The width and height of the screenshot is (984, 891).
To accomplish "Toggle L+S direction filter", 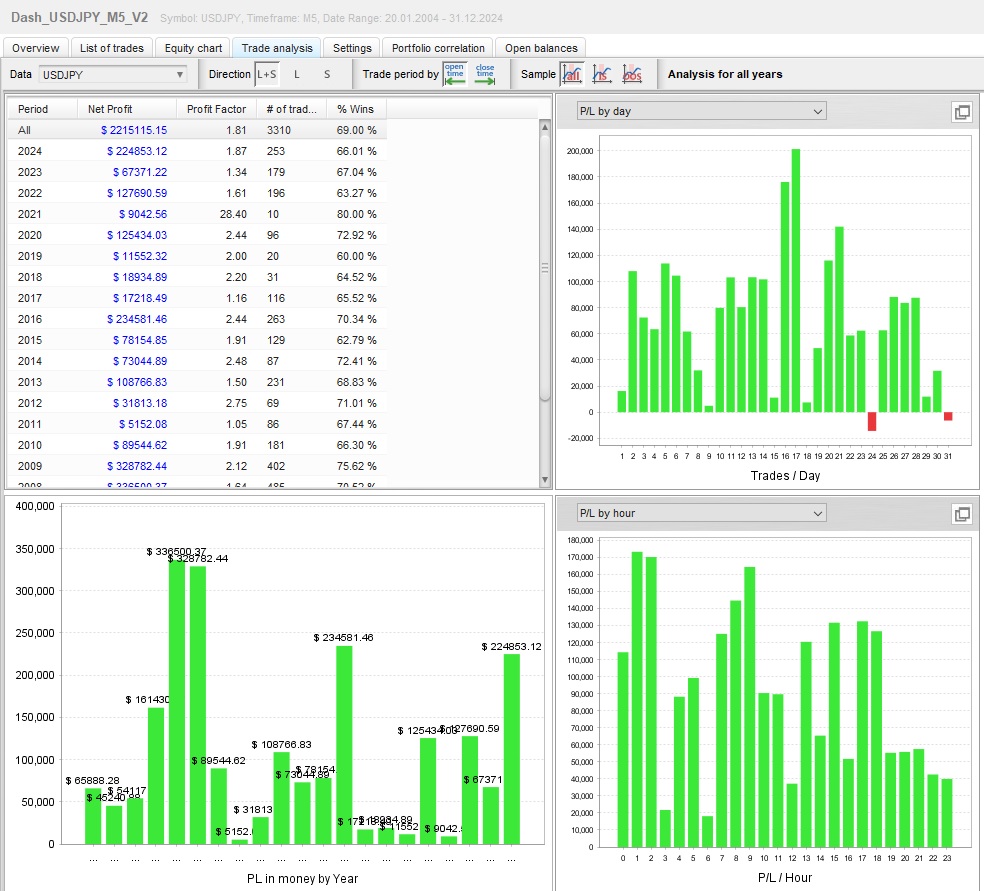I will tap(267, 74).
